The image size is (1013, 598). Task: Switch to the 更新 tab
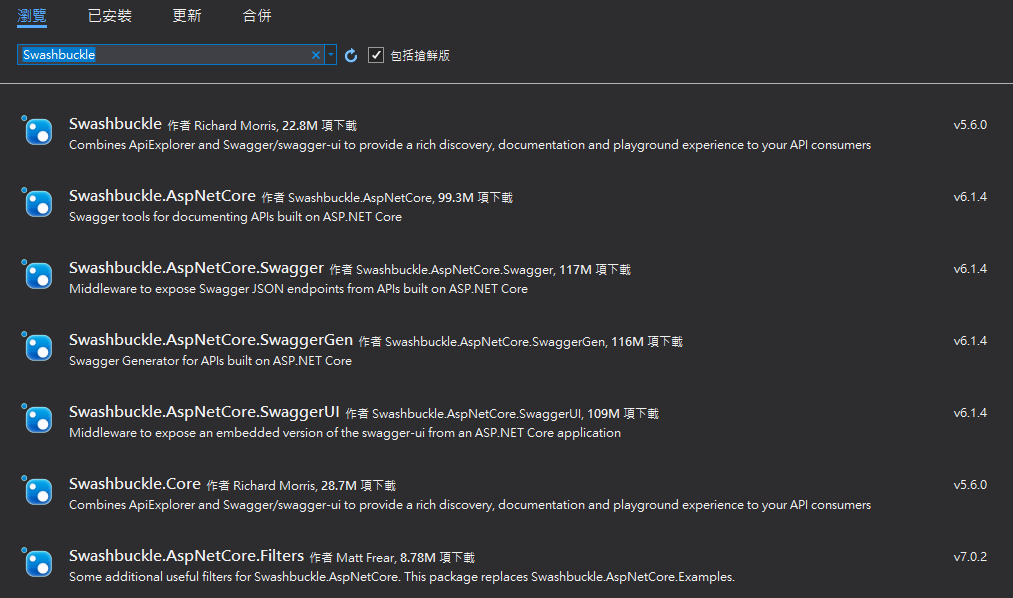click(187, 15)
